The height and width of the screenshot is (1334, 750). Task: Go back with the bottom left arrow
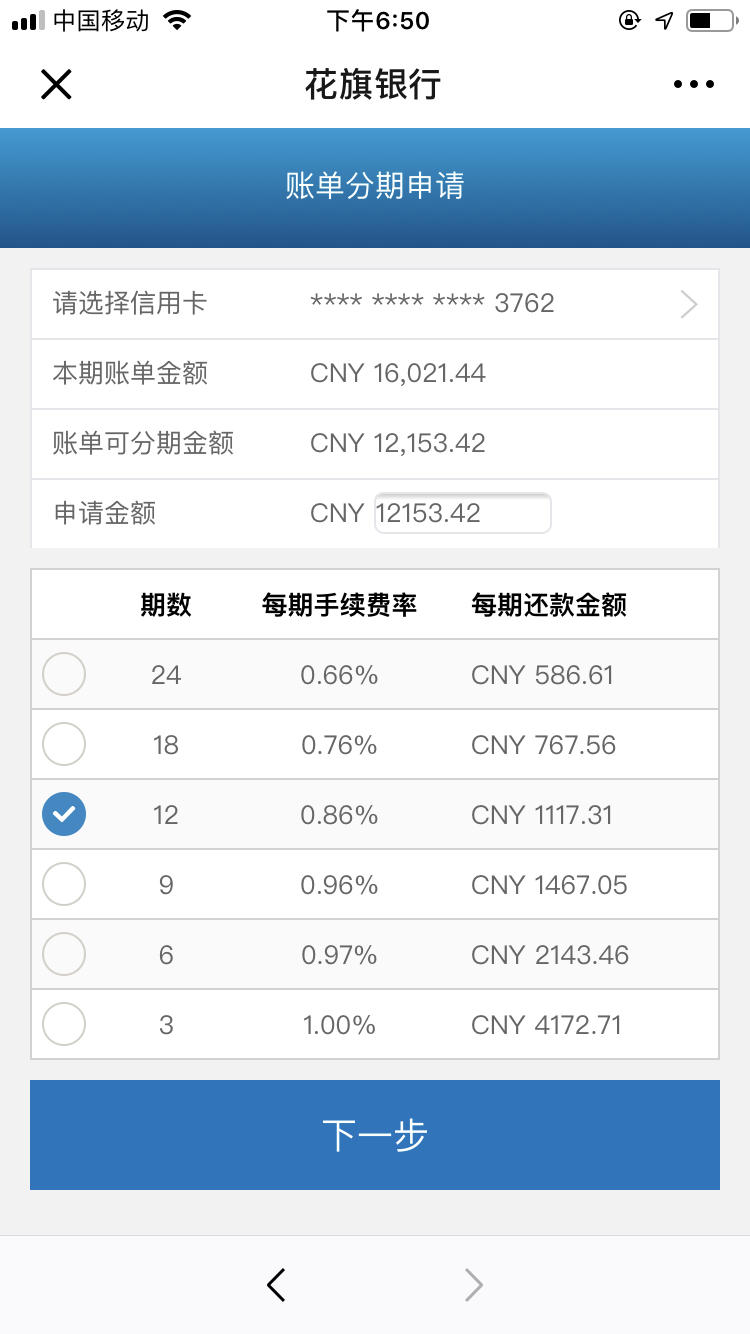pyautogui.click(x=277, y=1285)
